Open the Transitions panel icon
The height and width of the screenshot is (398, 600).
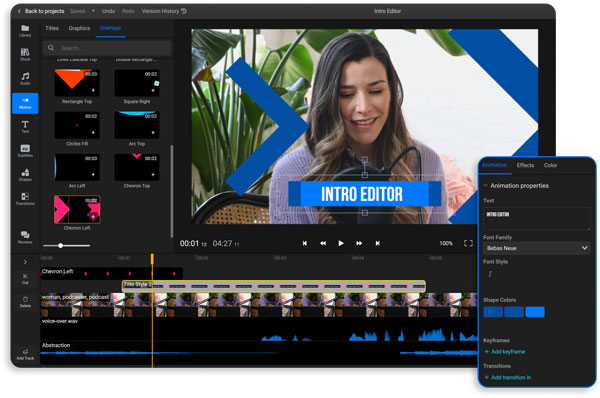[25, 199]
